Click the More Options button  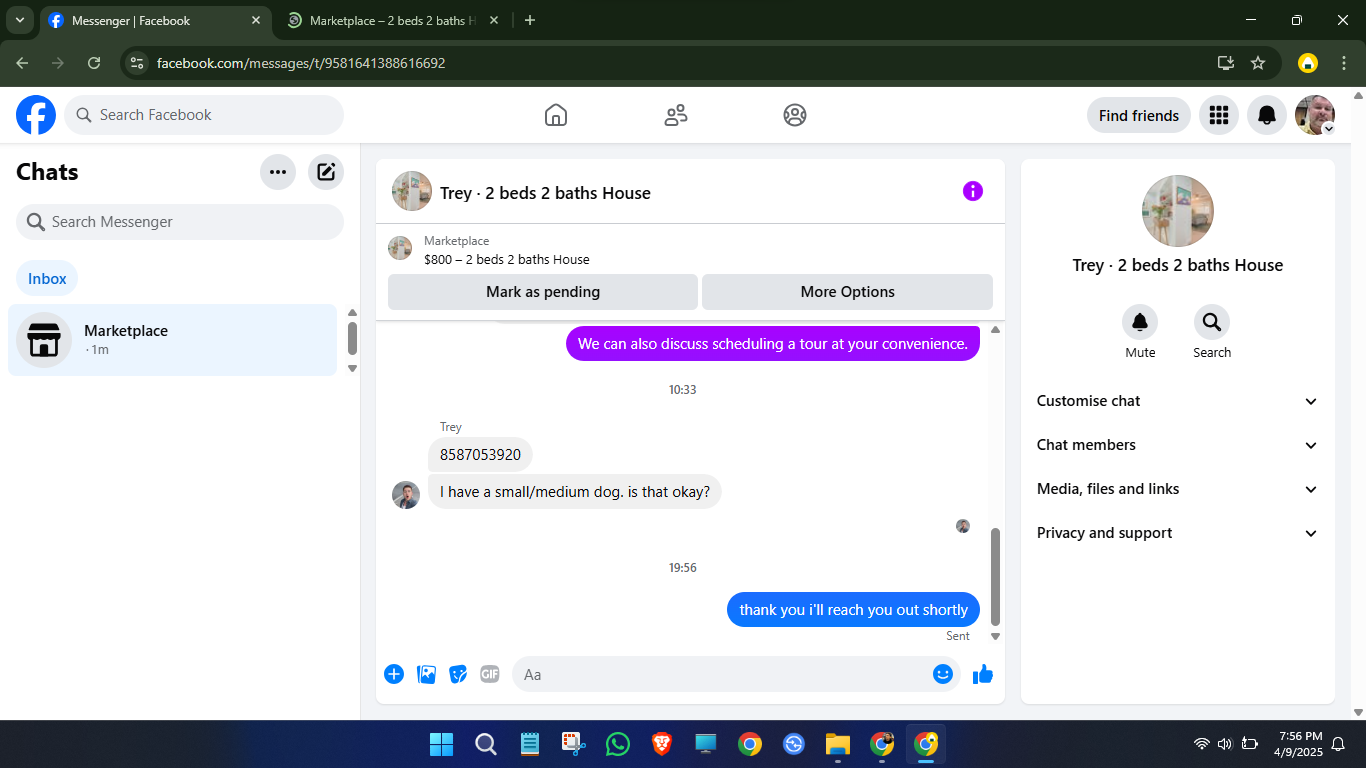click(x=848, y=292)
